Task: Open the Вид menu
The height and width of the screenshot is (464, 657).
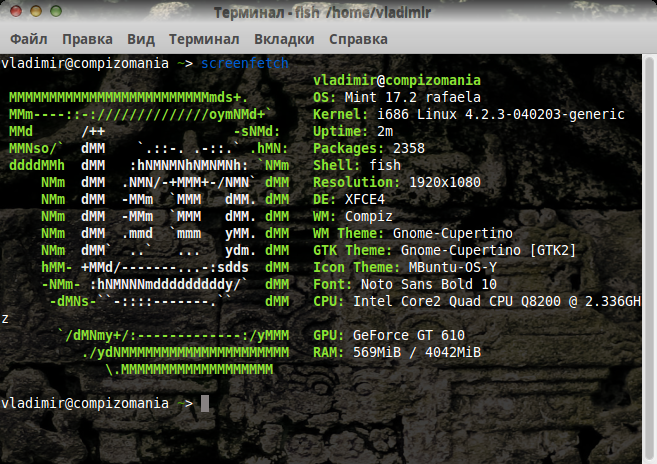Action: coord(141,39)
